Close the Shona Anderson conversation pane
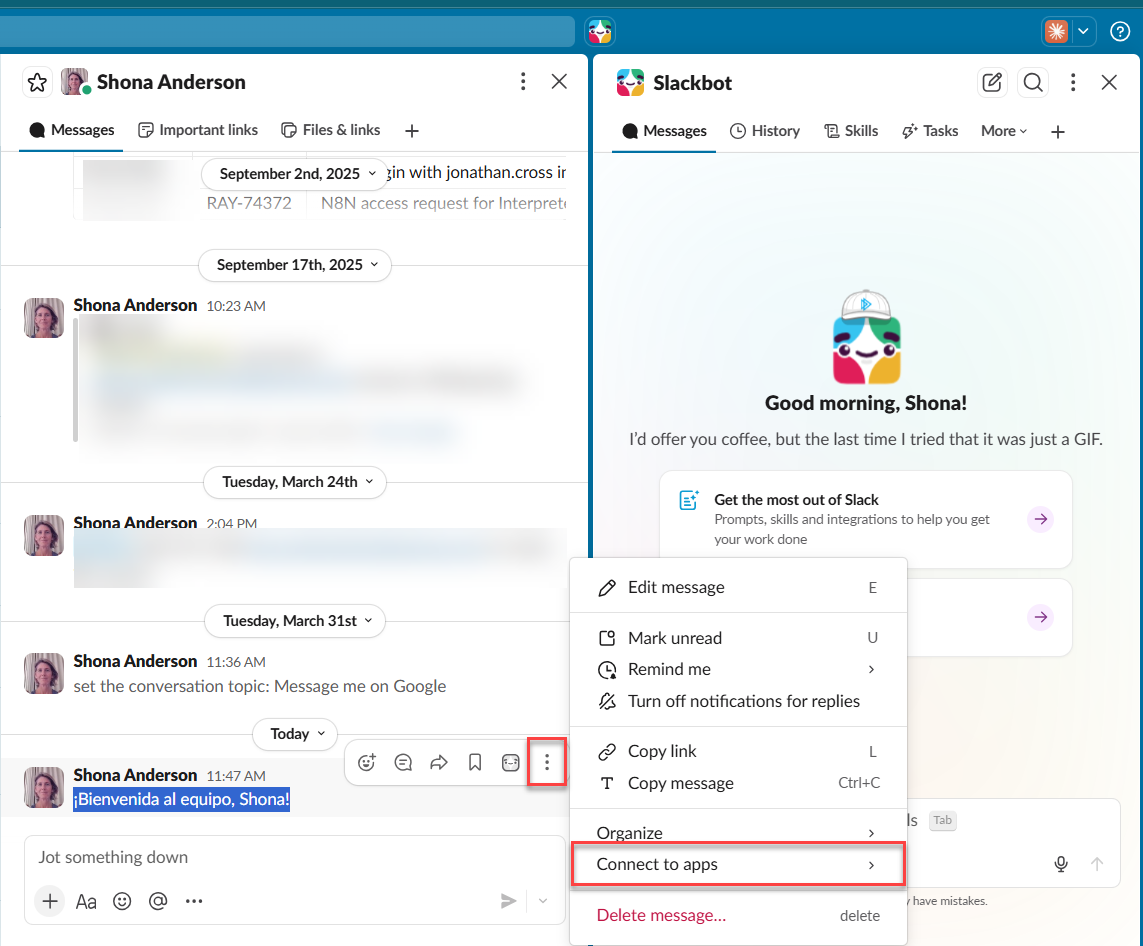The image size is (1143, 946). point(559,82)
